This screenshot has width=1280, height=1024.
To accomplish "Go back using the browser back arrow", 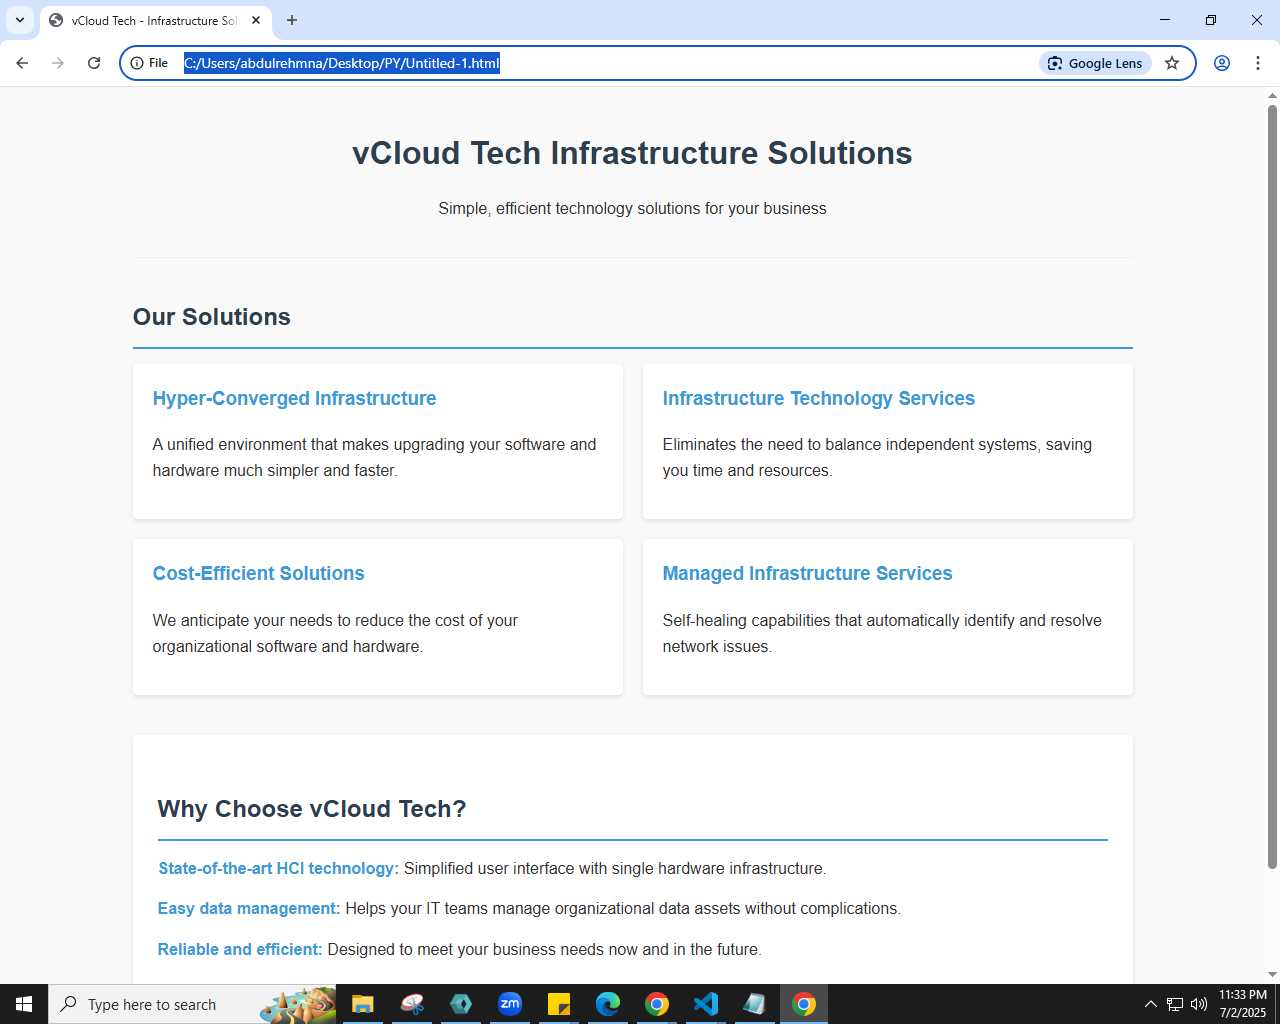I will pos(22,63).
